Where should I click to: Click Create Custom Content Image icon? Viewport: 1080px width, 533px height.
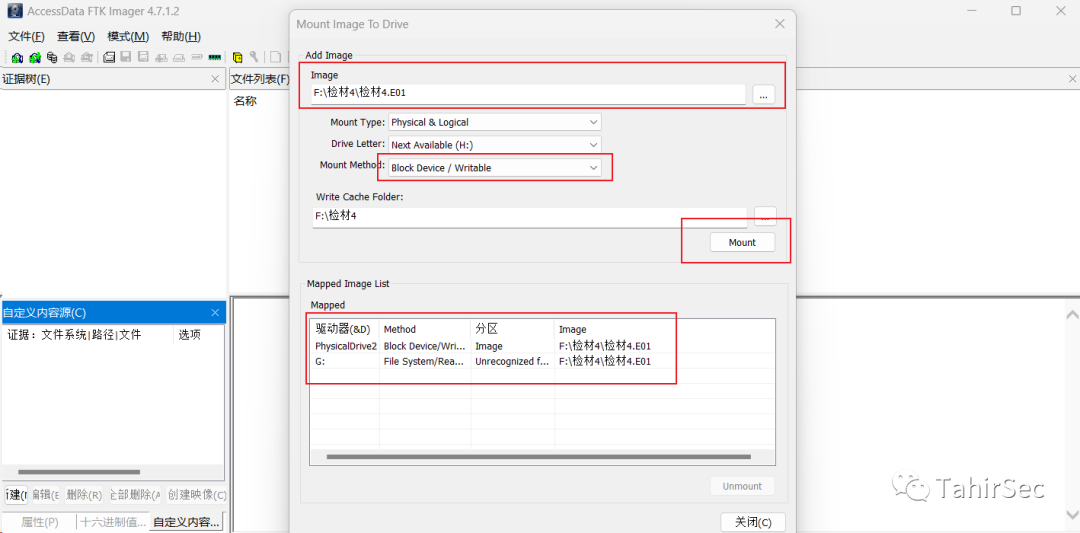tap(178, 57)
